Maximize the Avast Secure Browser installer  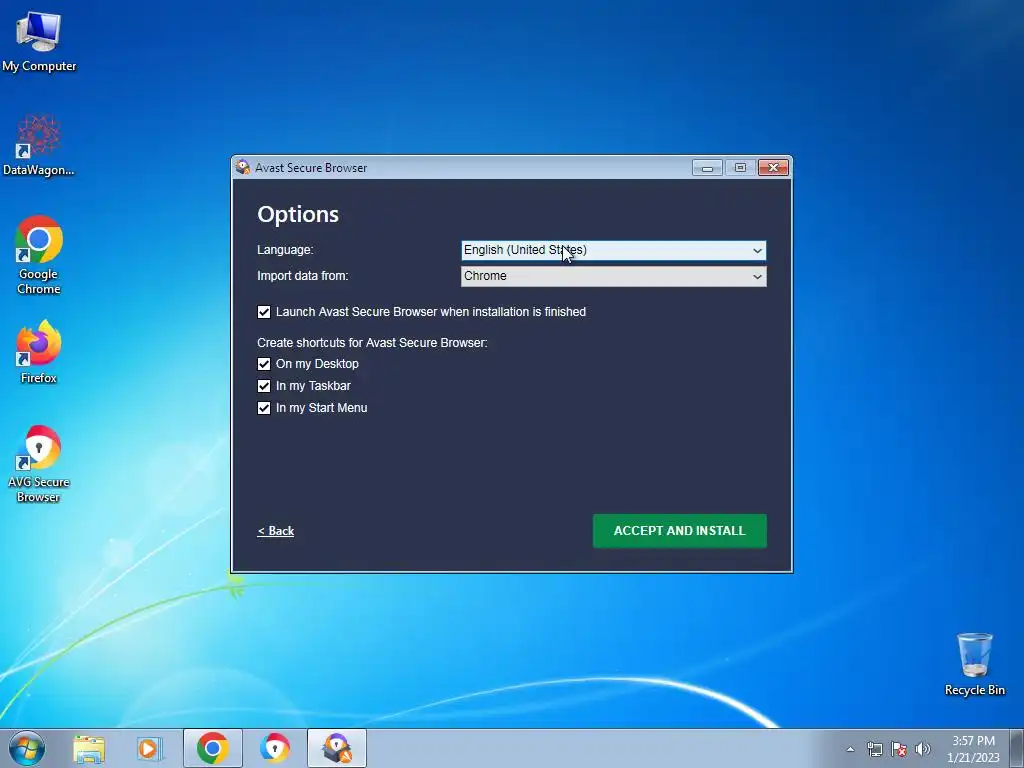click(740, 168)
